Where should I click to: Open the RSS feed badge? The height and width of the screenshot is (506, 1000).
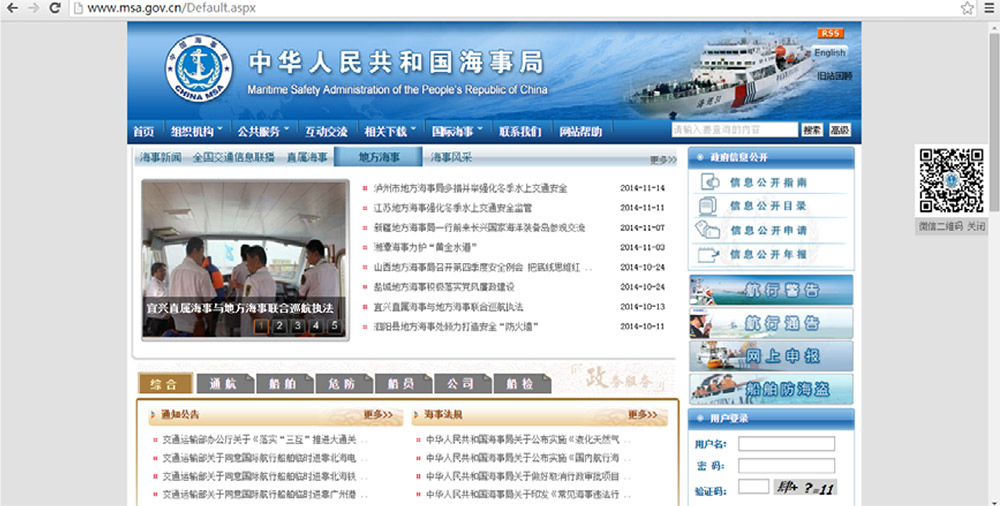(830, 33)
